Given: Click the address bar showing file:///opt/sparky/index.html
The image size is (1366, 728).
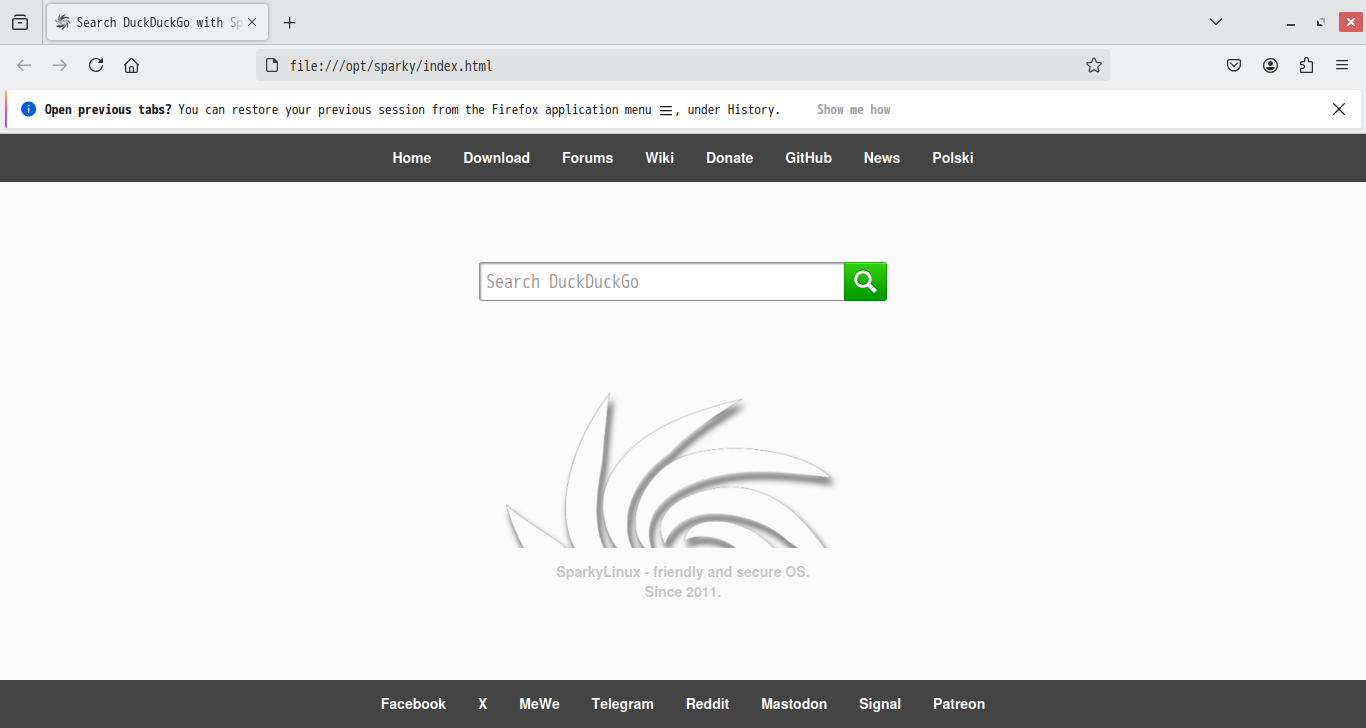Looking at the screenshot, I should point(683,65).
